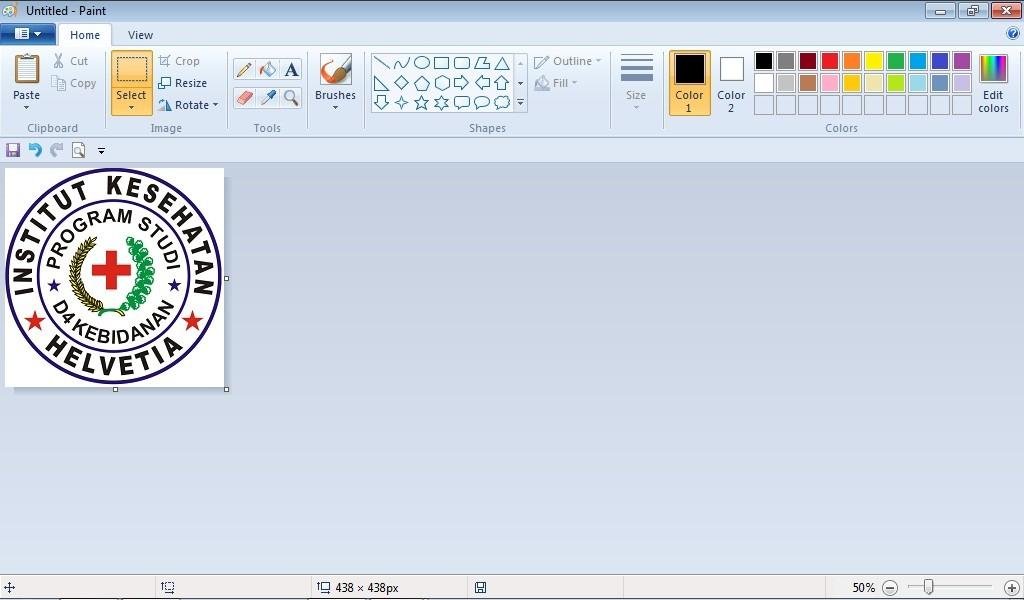
Task: Open the Select options dropdown arrow
Action: click(x=131, y=108)
